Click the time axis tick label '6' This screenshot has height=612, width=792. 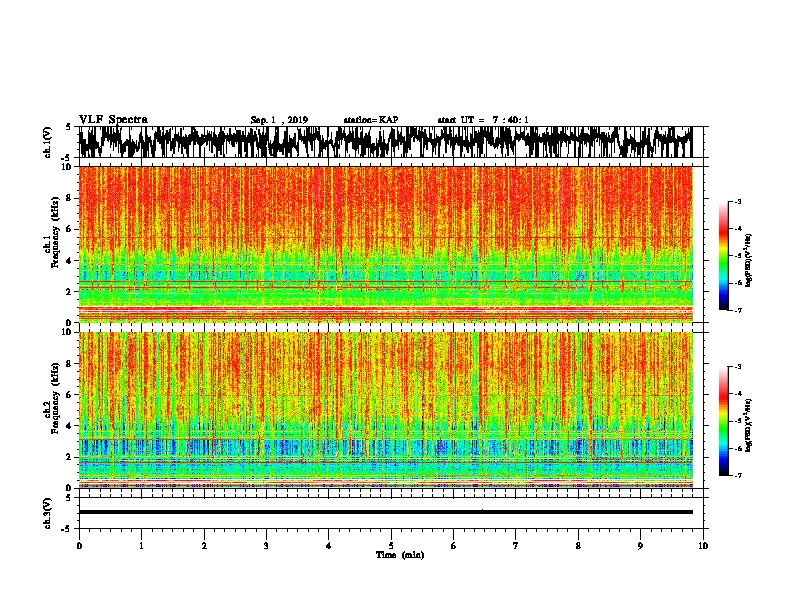click(x=454, y=546)
